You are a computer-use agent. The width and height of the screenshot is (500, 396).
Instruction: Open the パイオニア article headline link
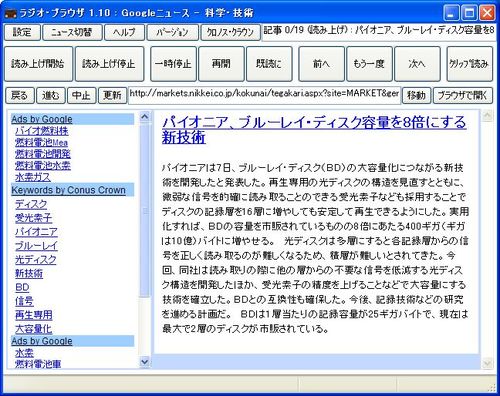[314, 130]
